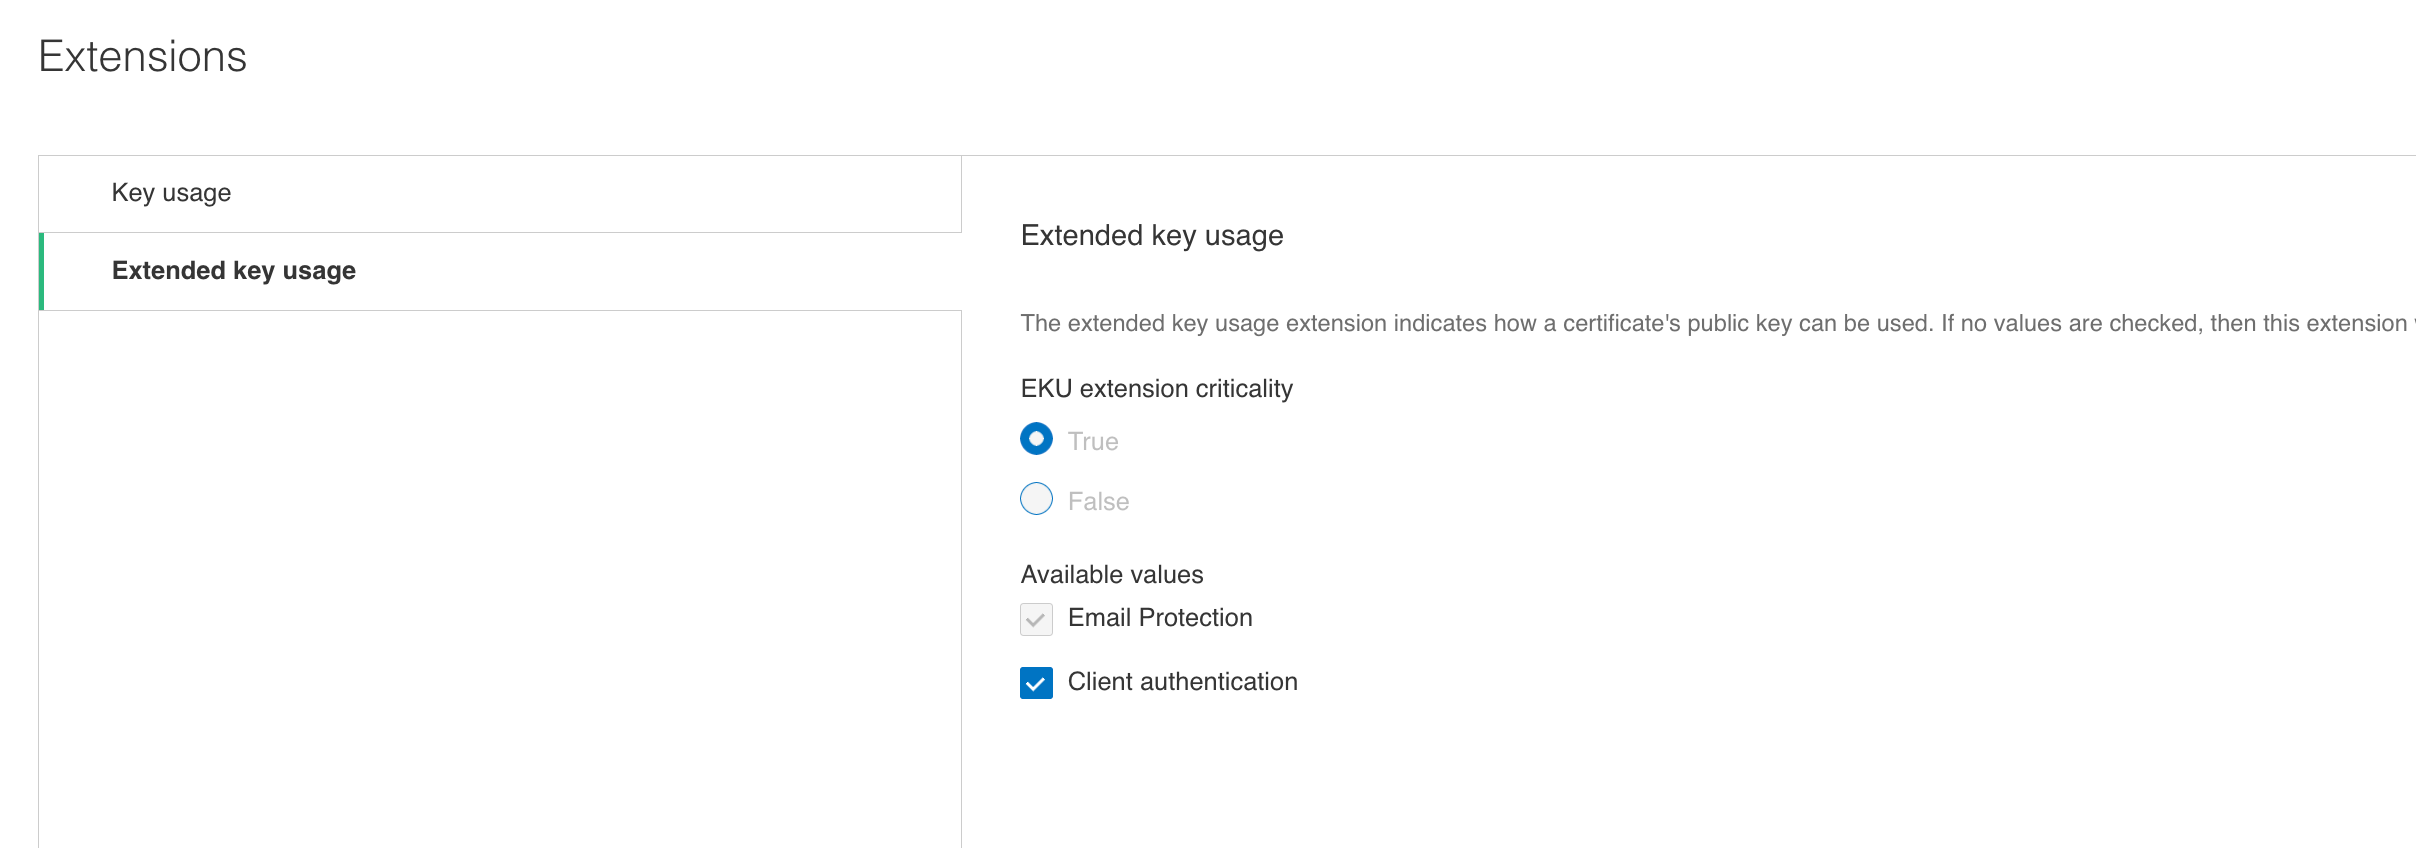This screenshot has width=2416, height=848.
Task: Select the Extended key usage tab
Action: pos(233,271)
